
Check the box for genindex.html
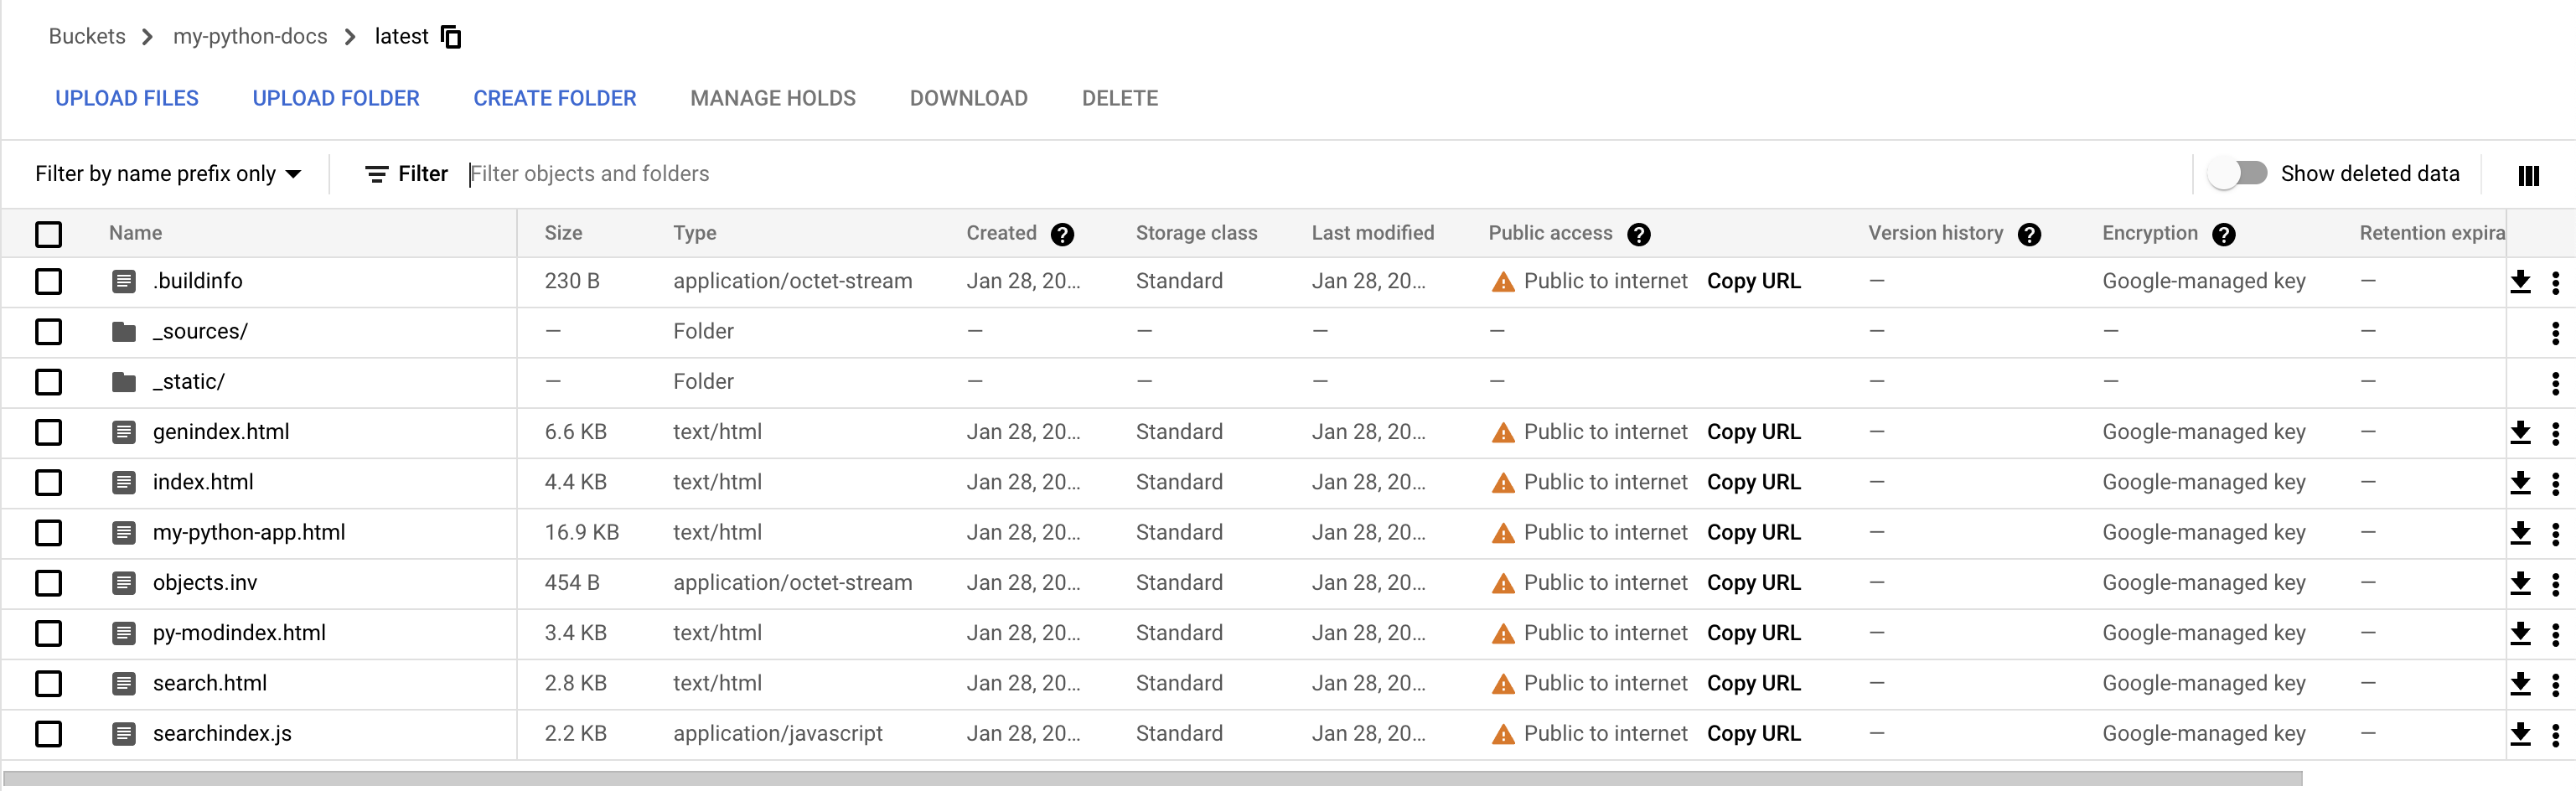tap(48, 432)
